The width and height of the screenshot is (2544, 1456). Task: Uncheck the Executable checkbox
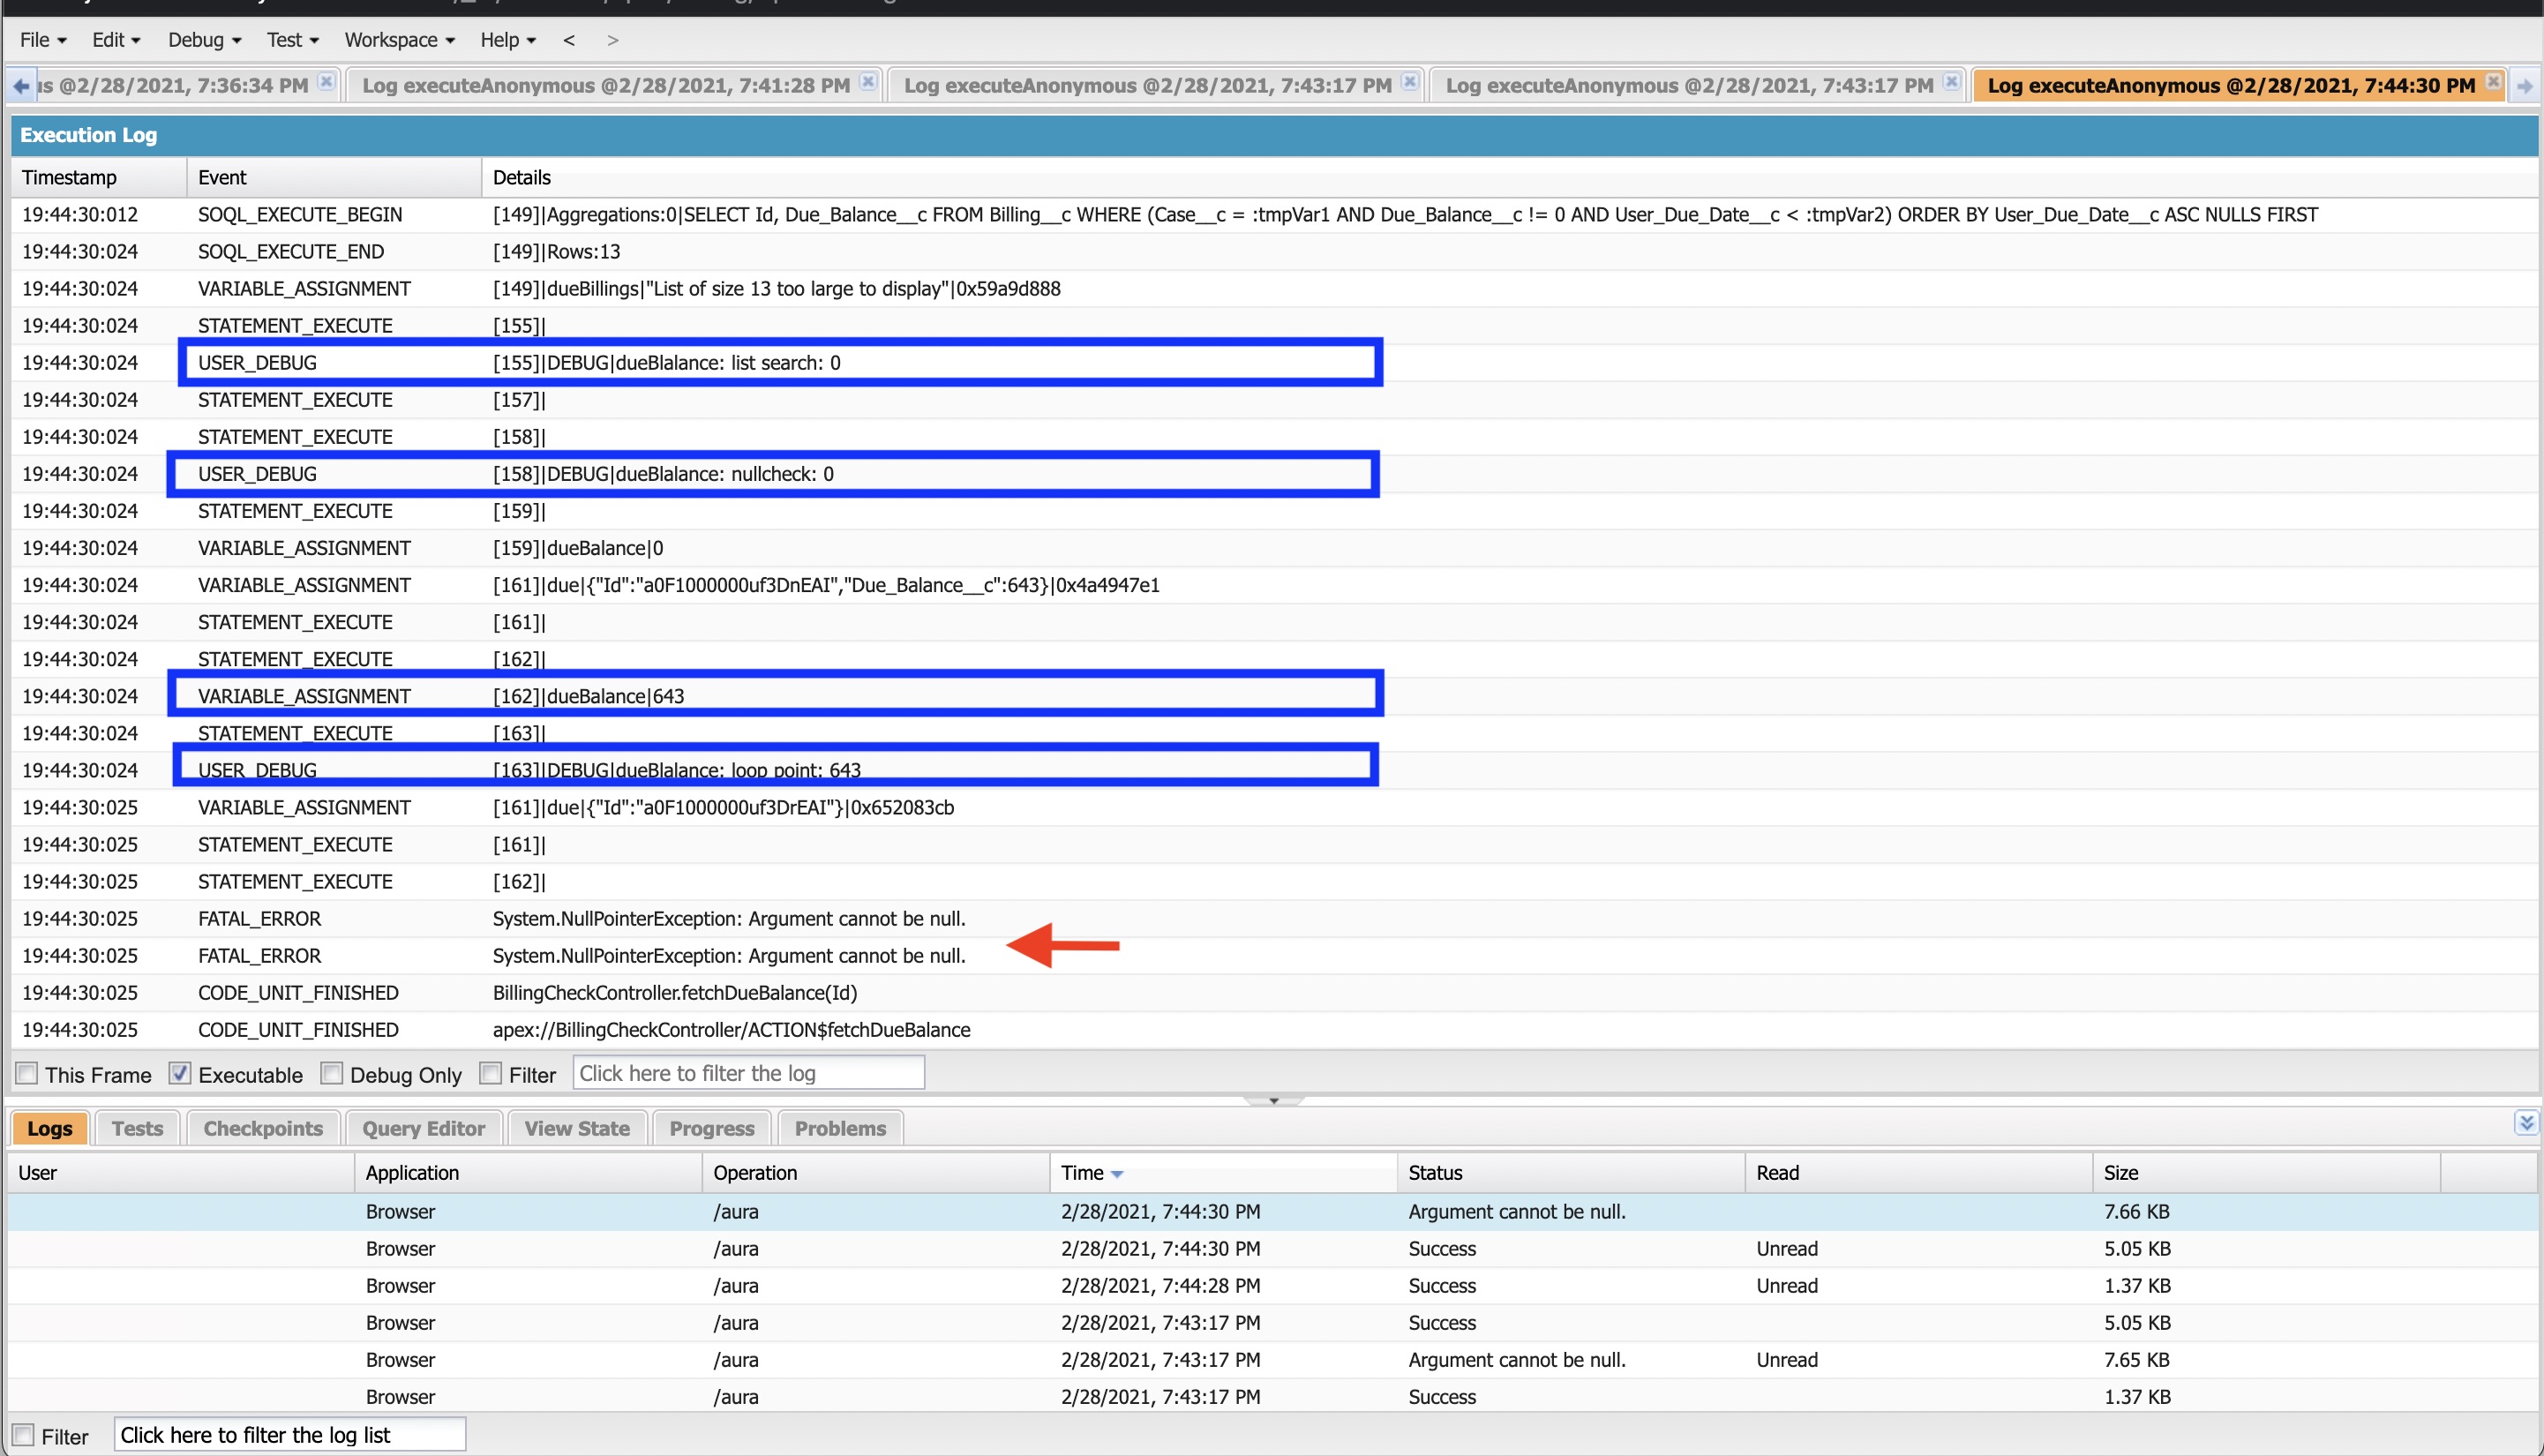tap(180, 1074)
